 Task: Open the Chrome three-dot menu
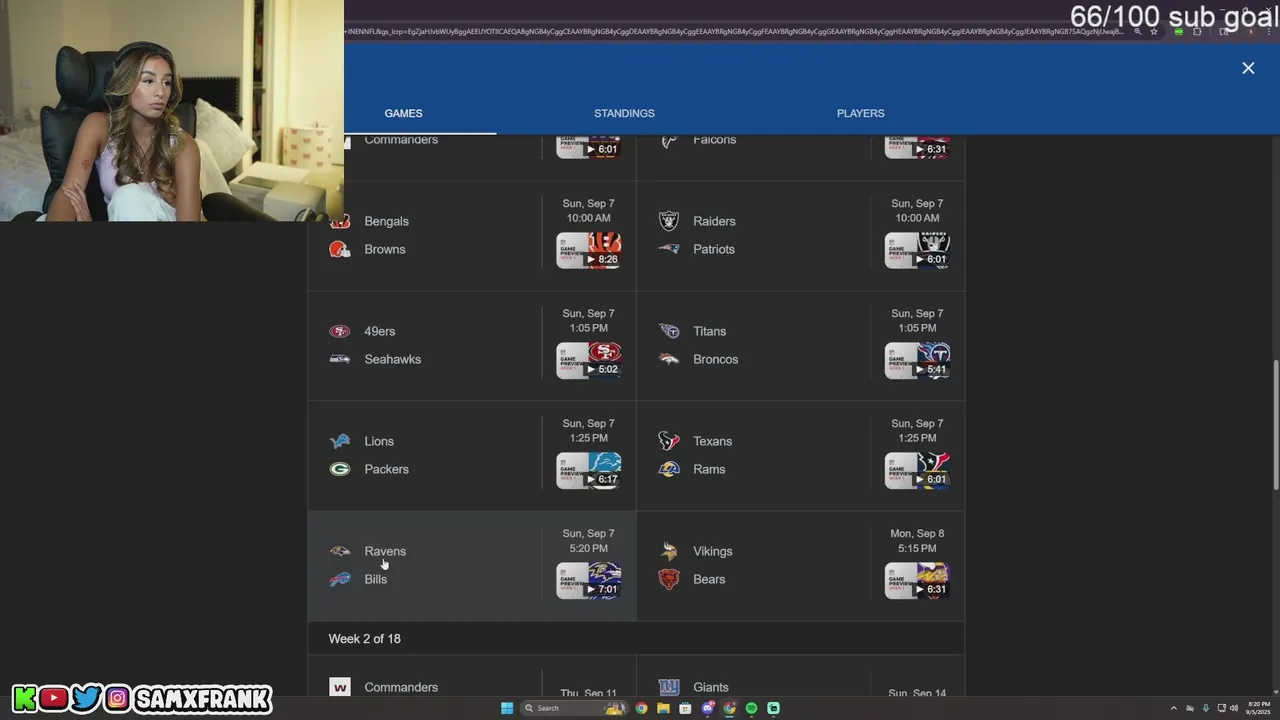coord(1268,31)
